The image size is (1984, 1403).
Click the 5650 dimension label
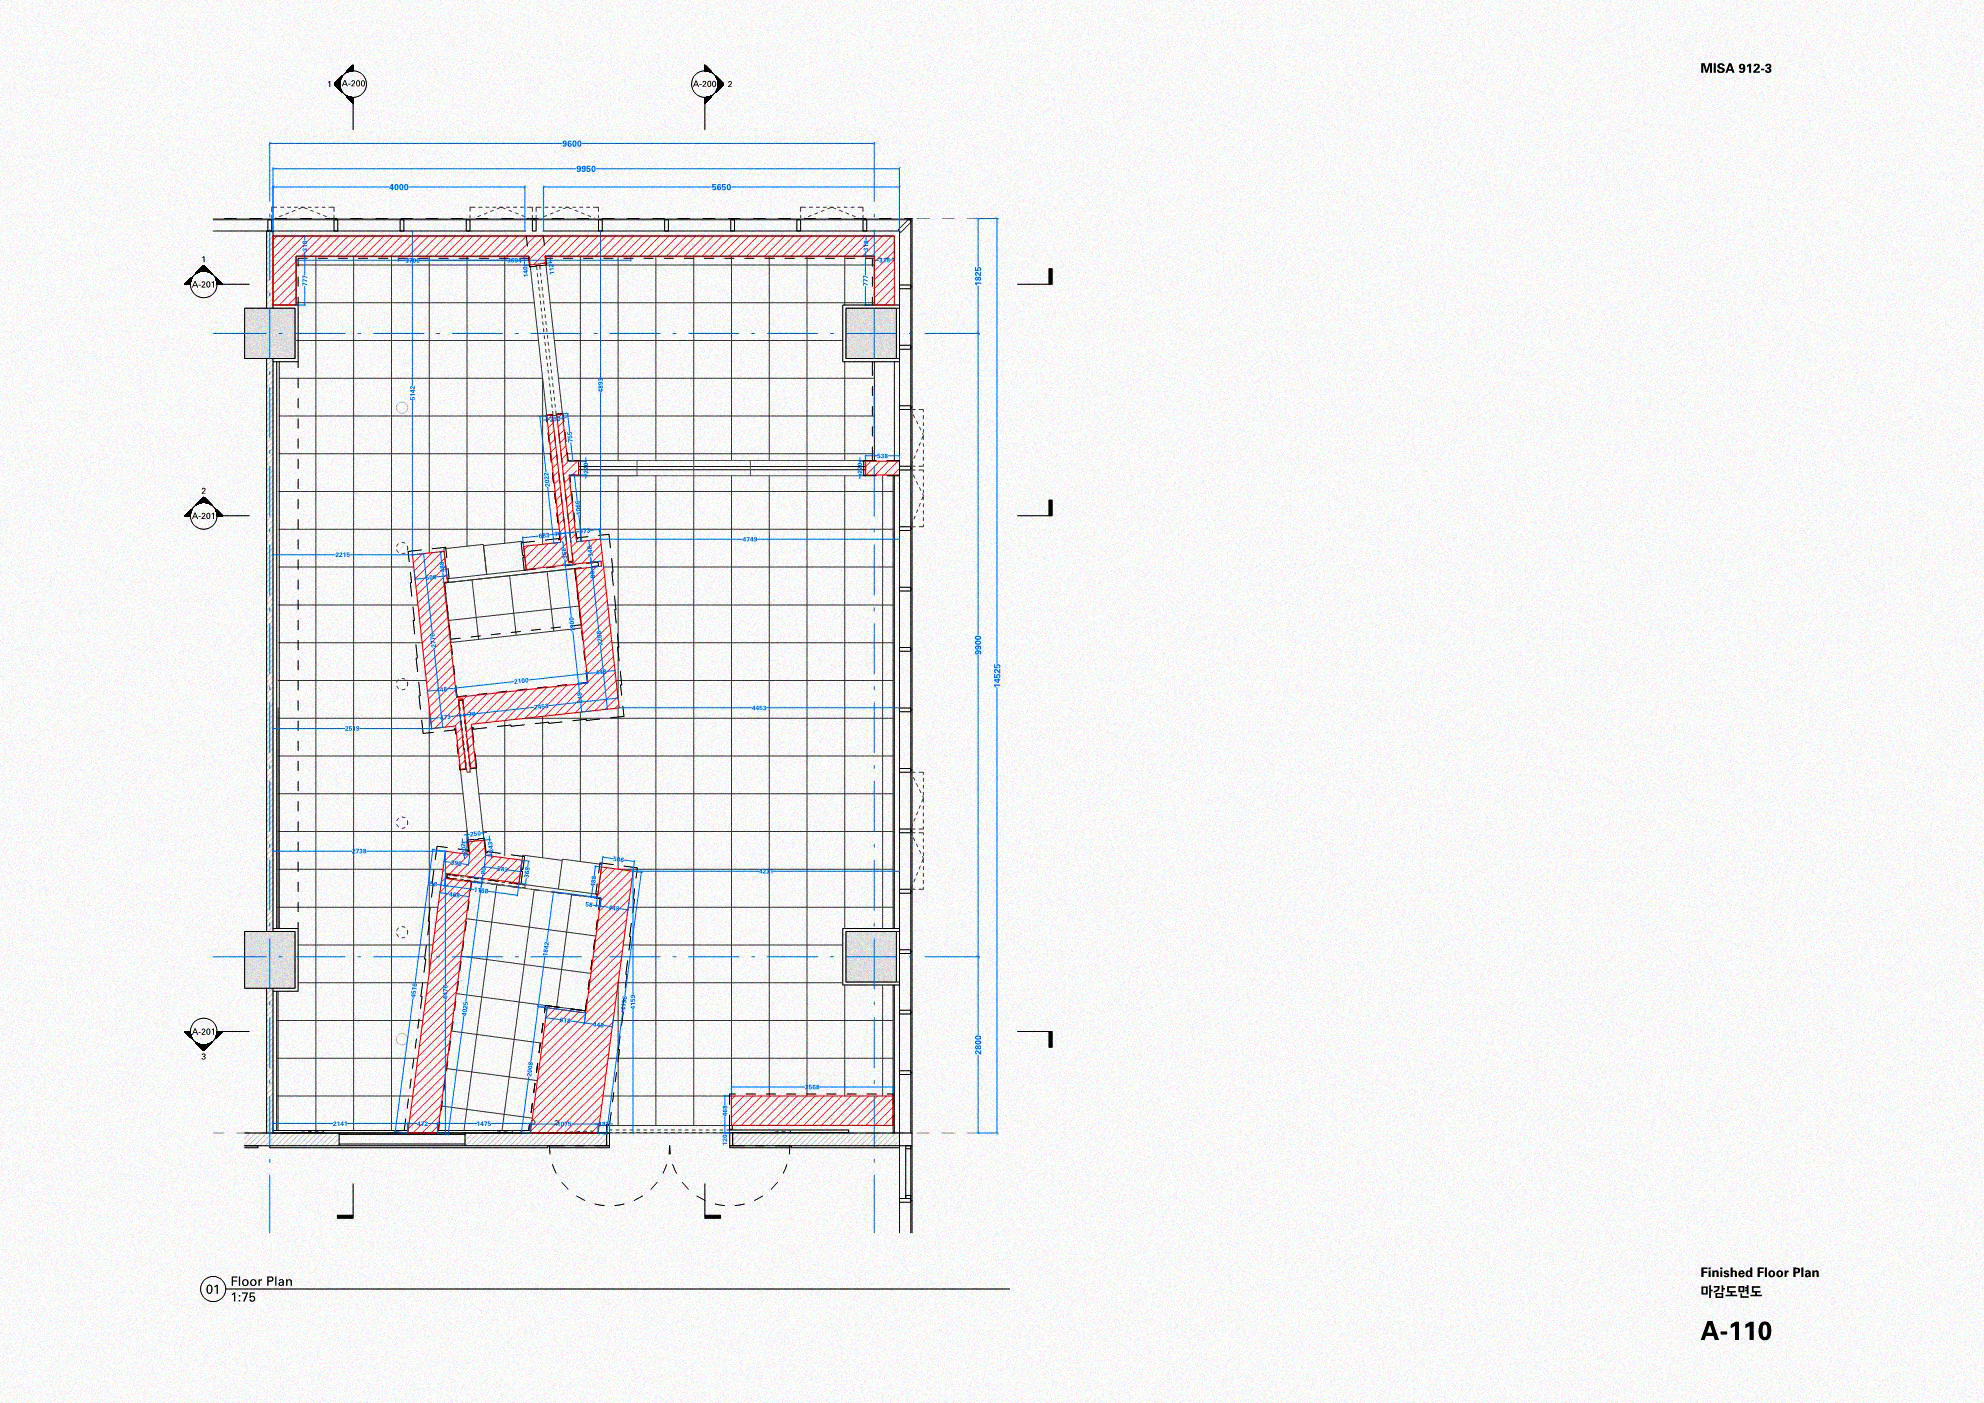tap(721, 187)
